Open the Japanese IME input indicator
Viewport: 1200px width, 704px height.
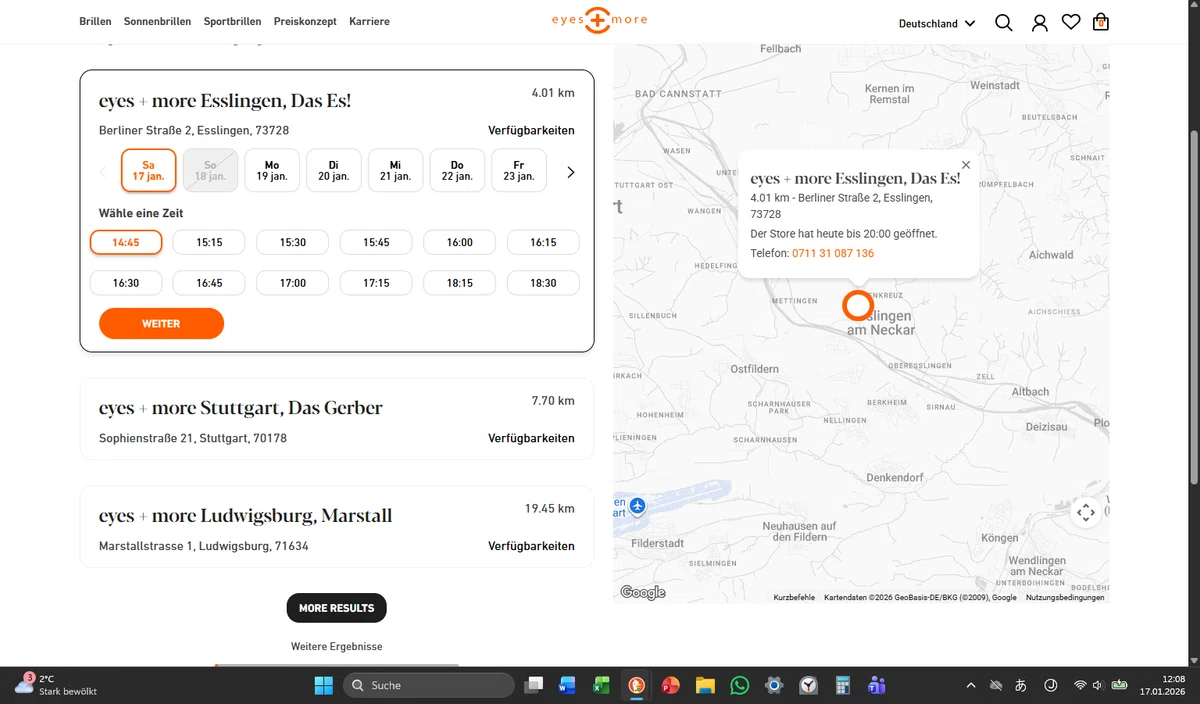[x=1021, y=685]
